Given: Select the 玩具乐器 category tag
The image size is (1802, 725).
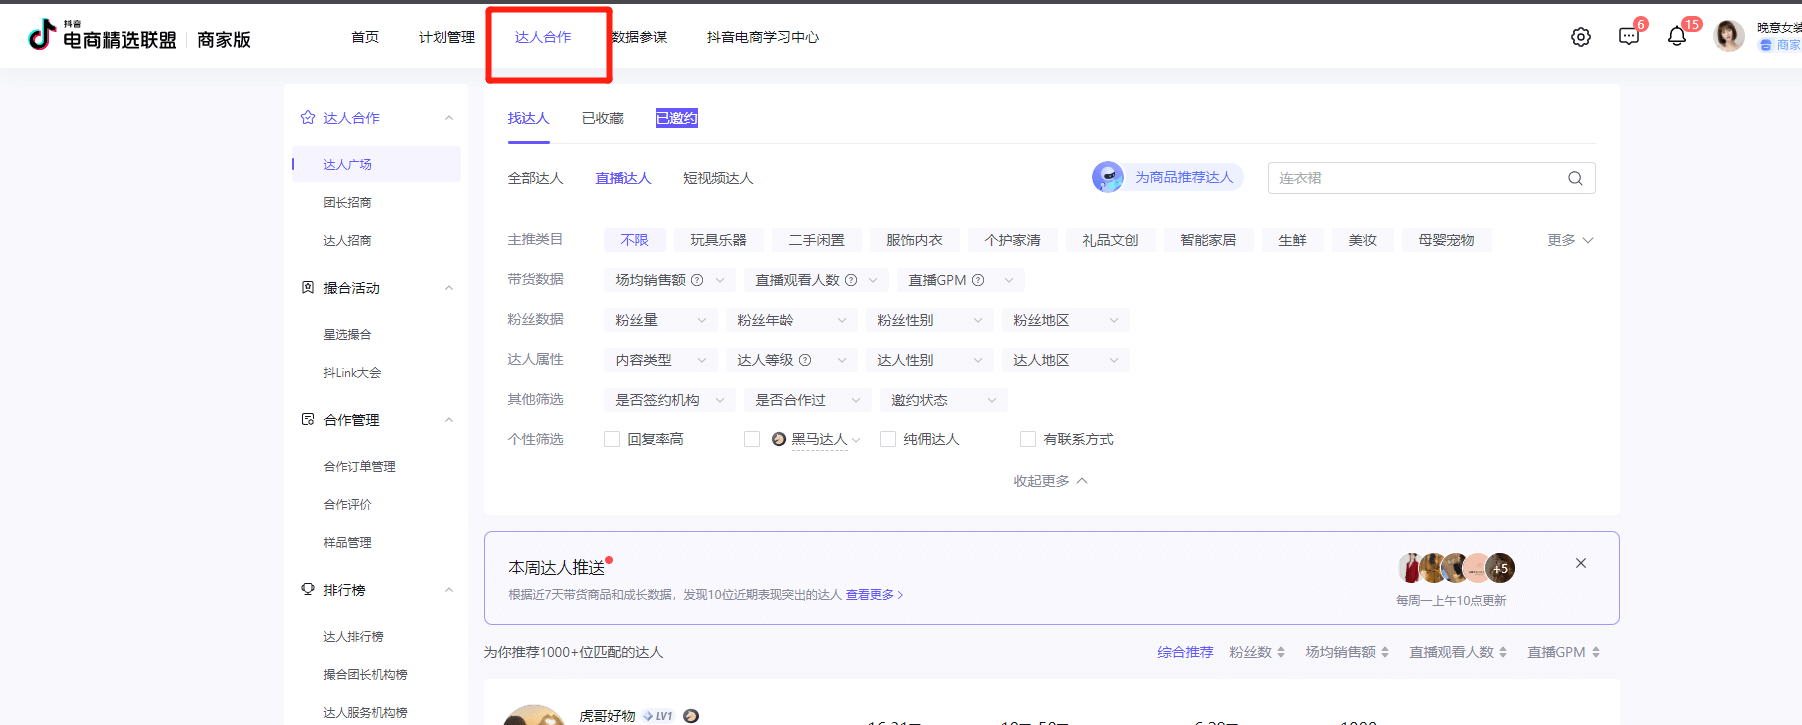Looking at the screenshot, I should [718, 240].
